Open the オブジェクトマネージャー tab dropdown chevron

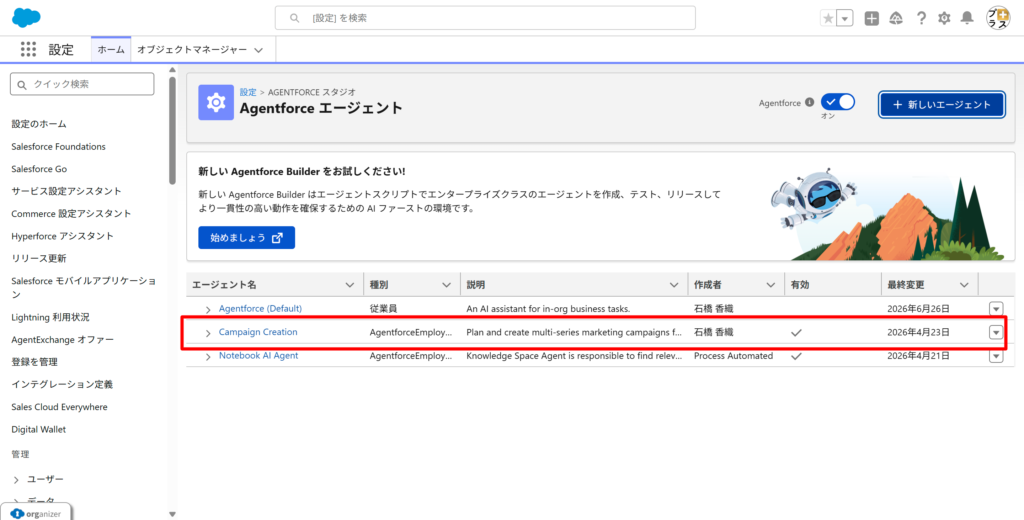[259, 50]
